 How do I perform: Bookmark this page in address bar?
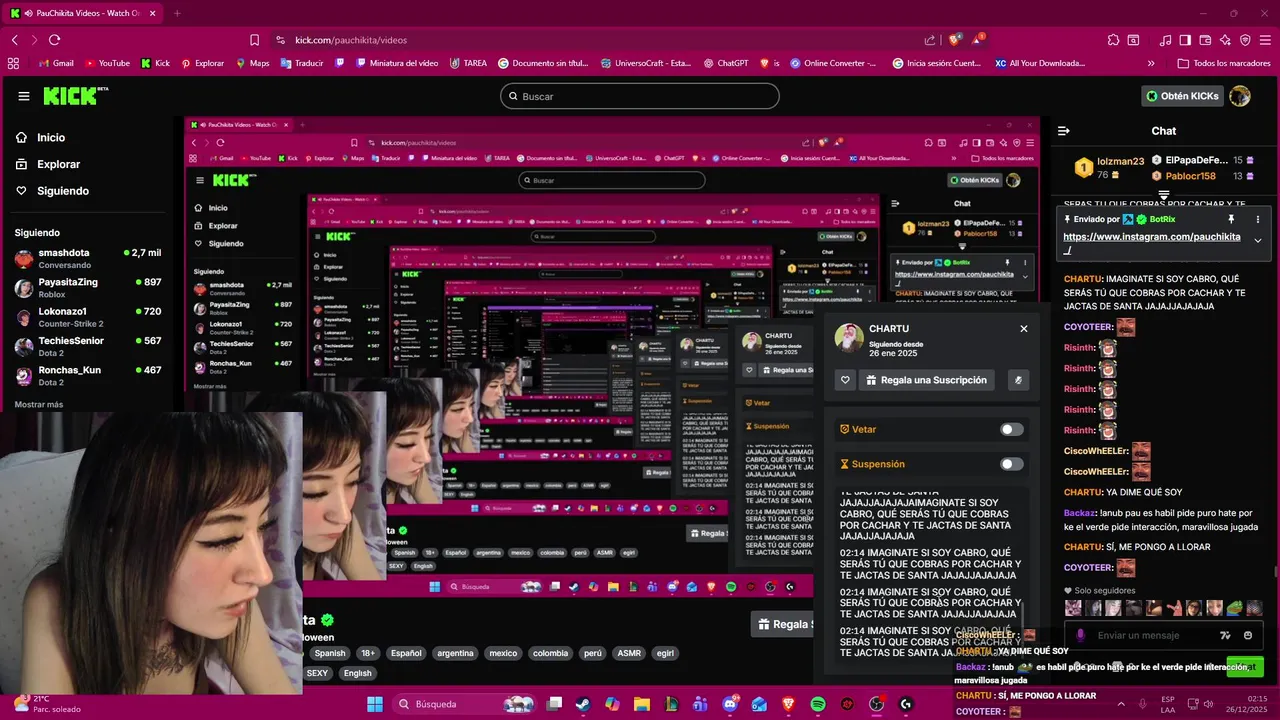pyautogui.click(x=254, y=40)
